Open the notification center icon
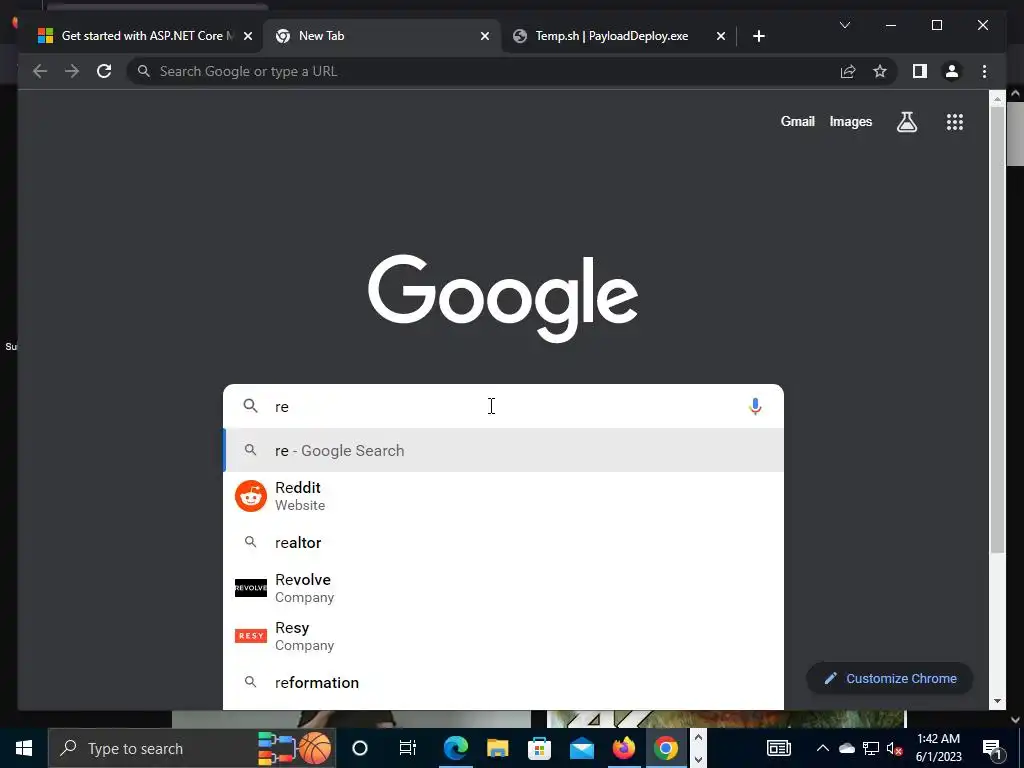1024x768 pixels. pyautogui.click(x=991, y=748)
